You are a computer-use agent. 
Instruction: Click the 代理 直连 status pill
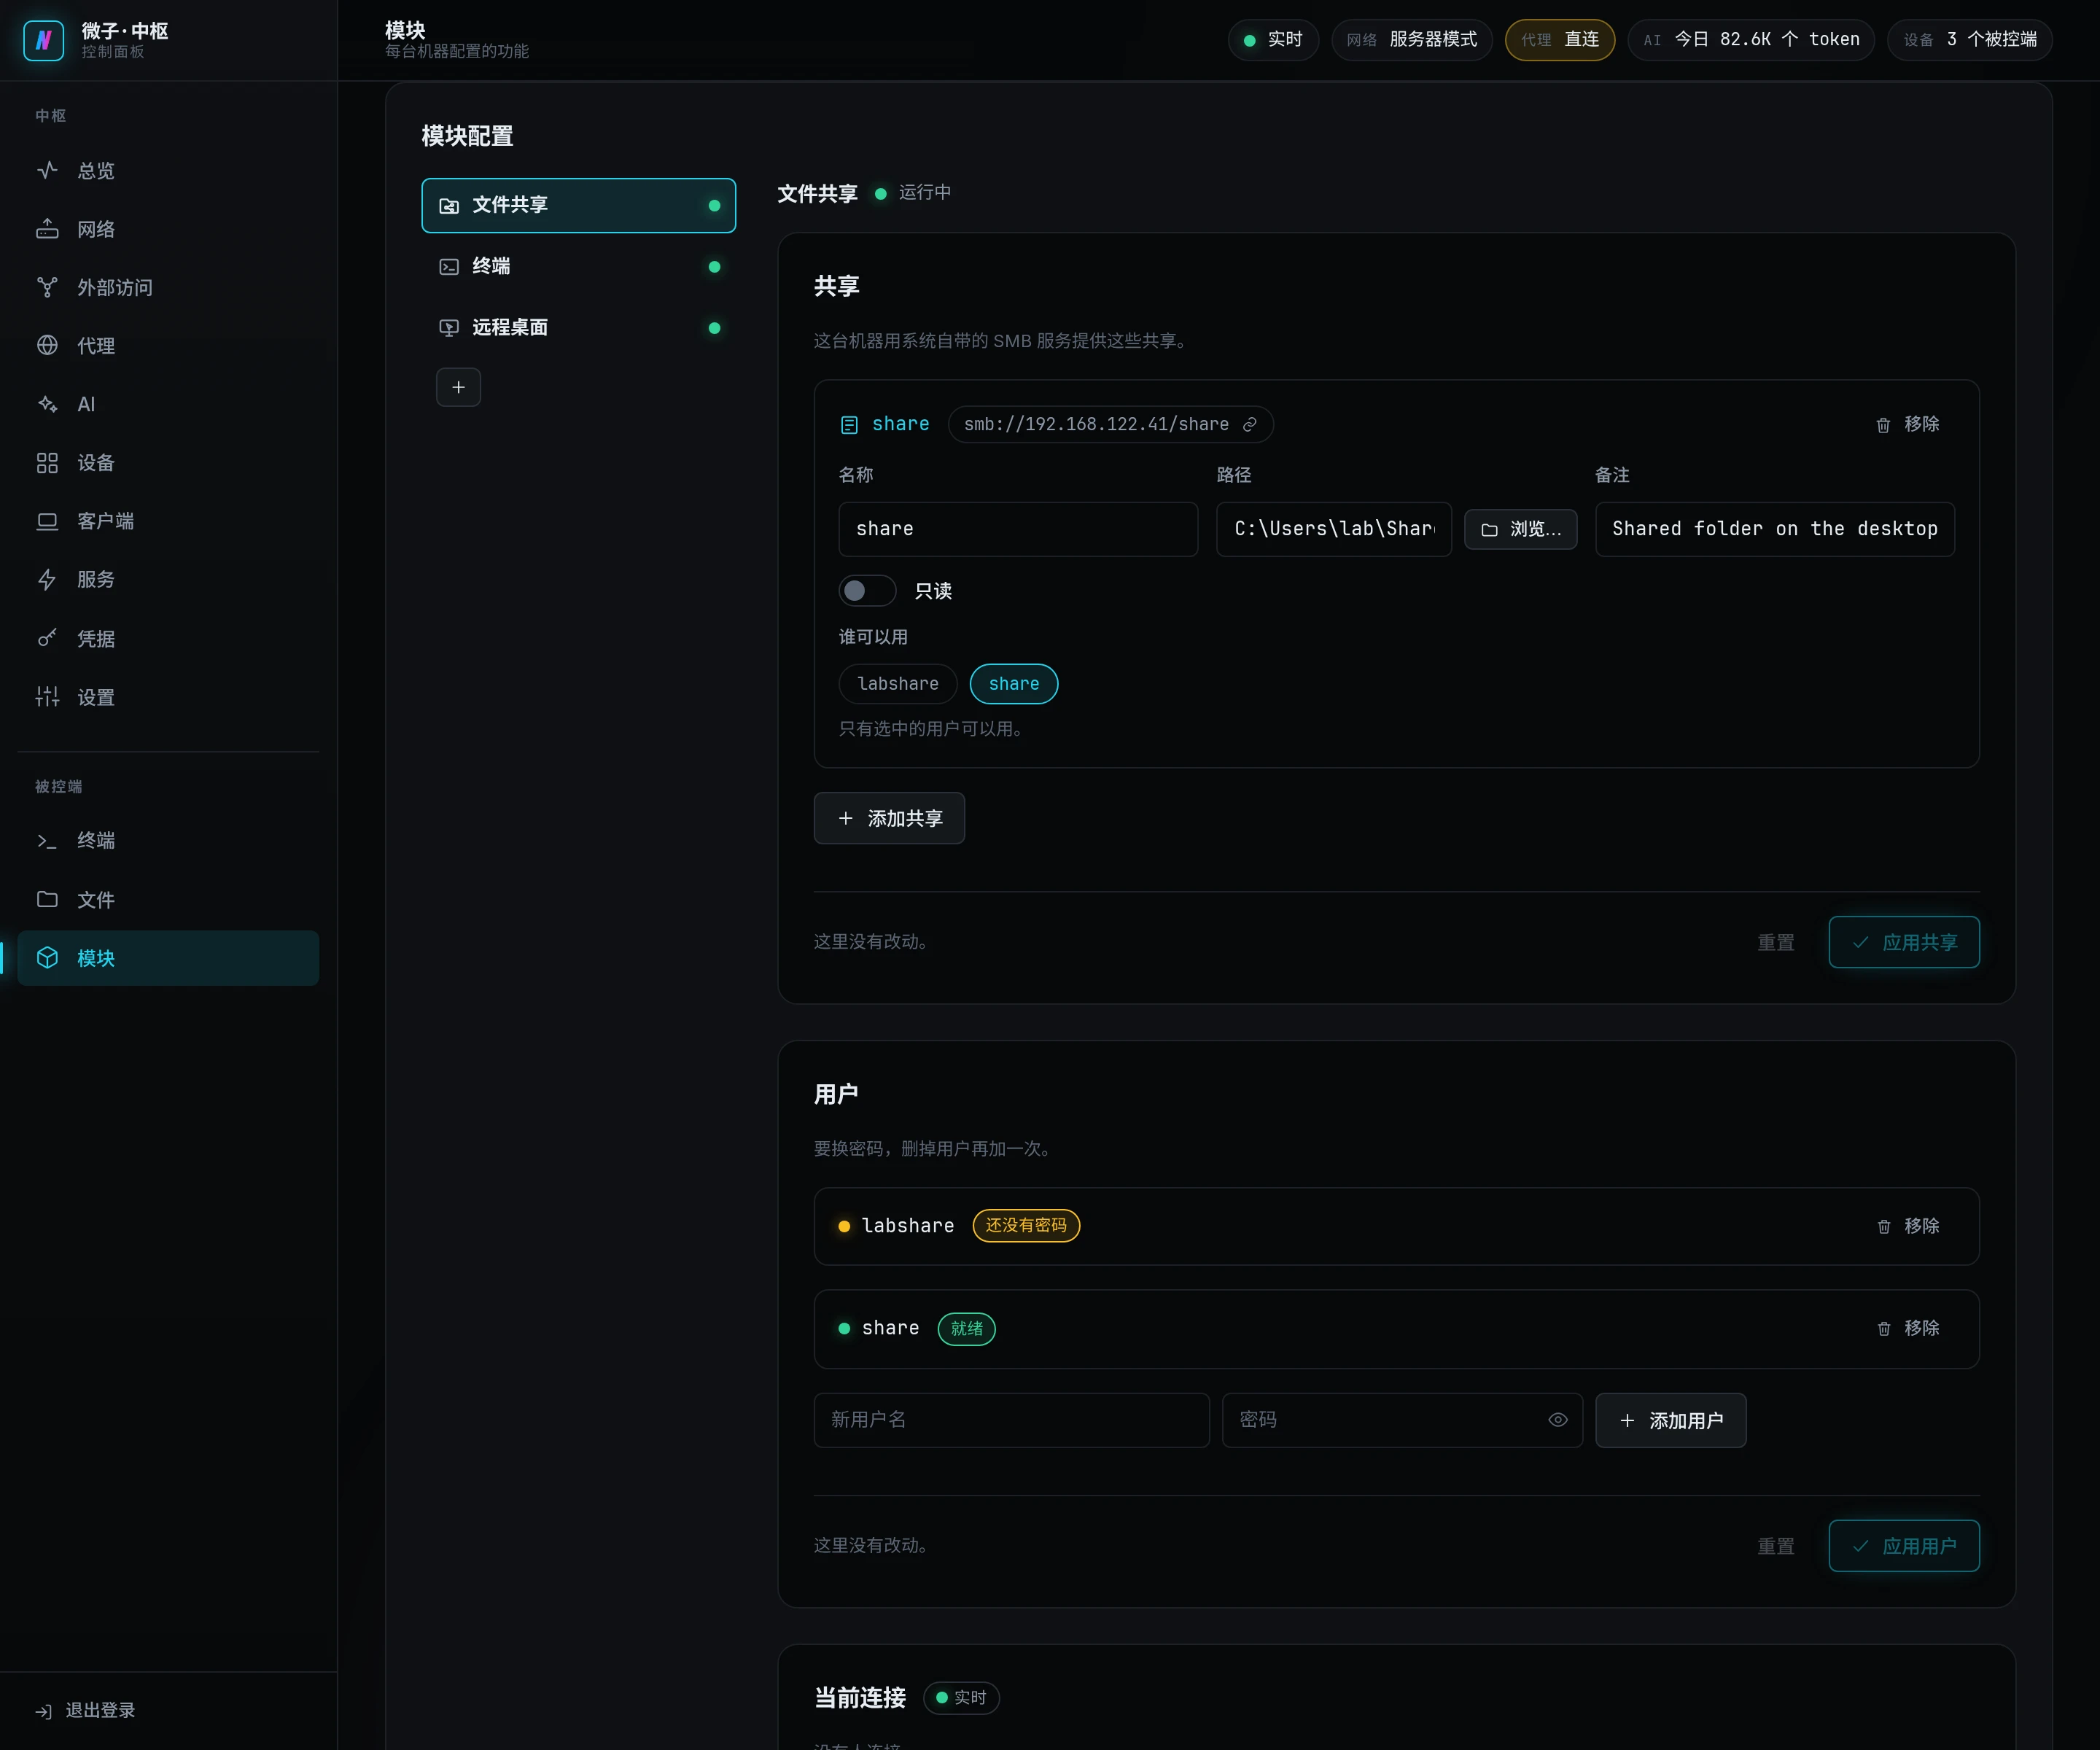click(x=1560, y=40)
